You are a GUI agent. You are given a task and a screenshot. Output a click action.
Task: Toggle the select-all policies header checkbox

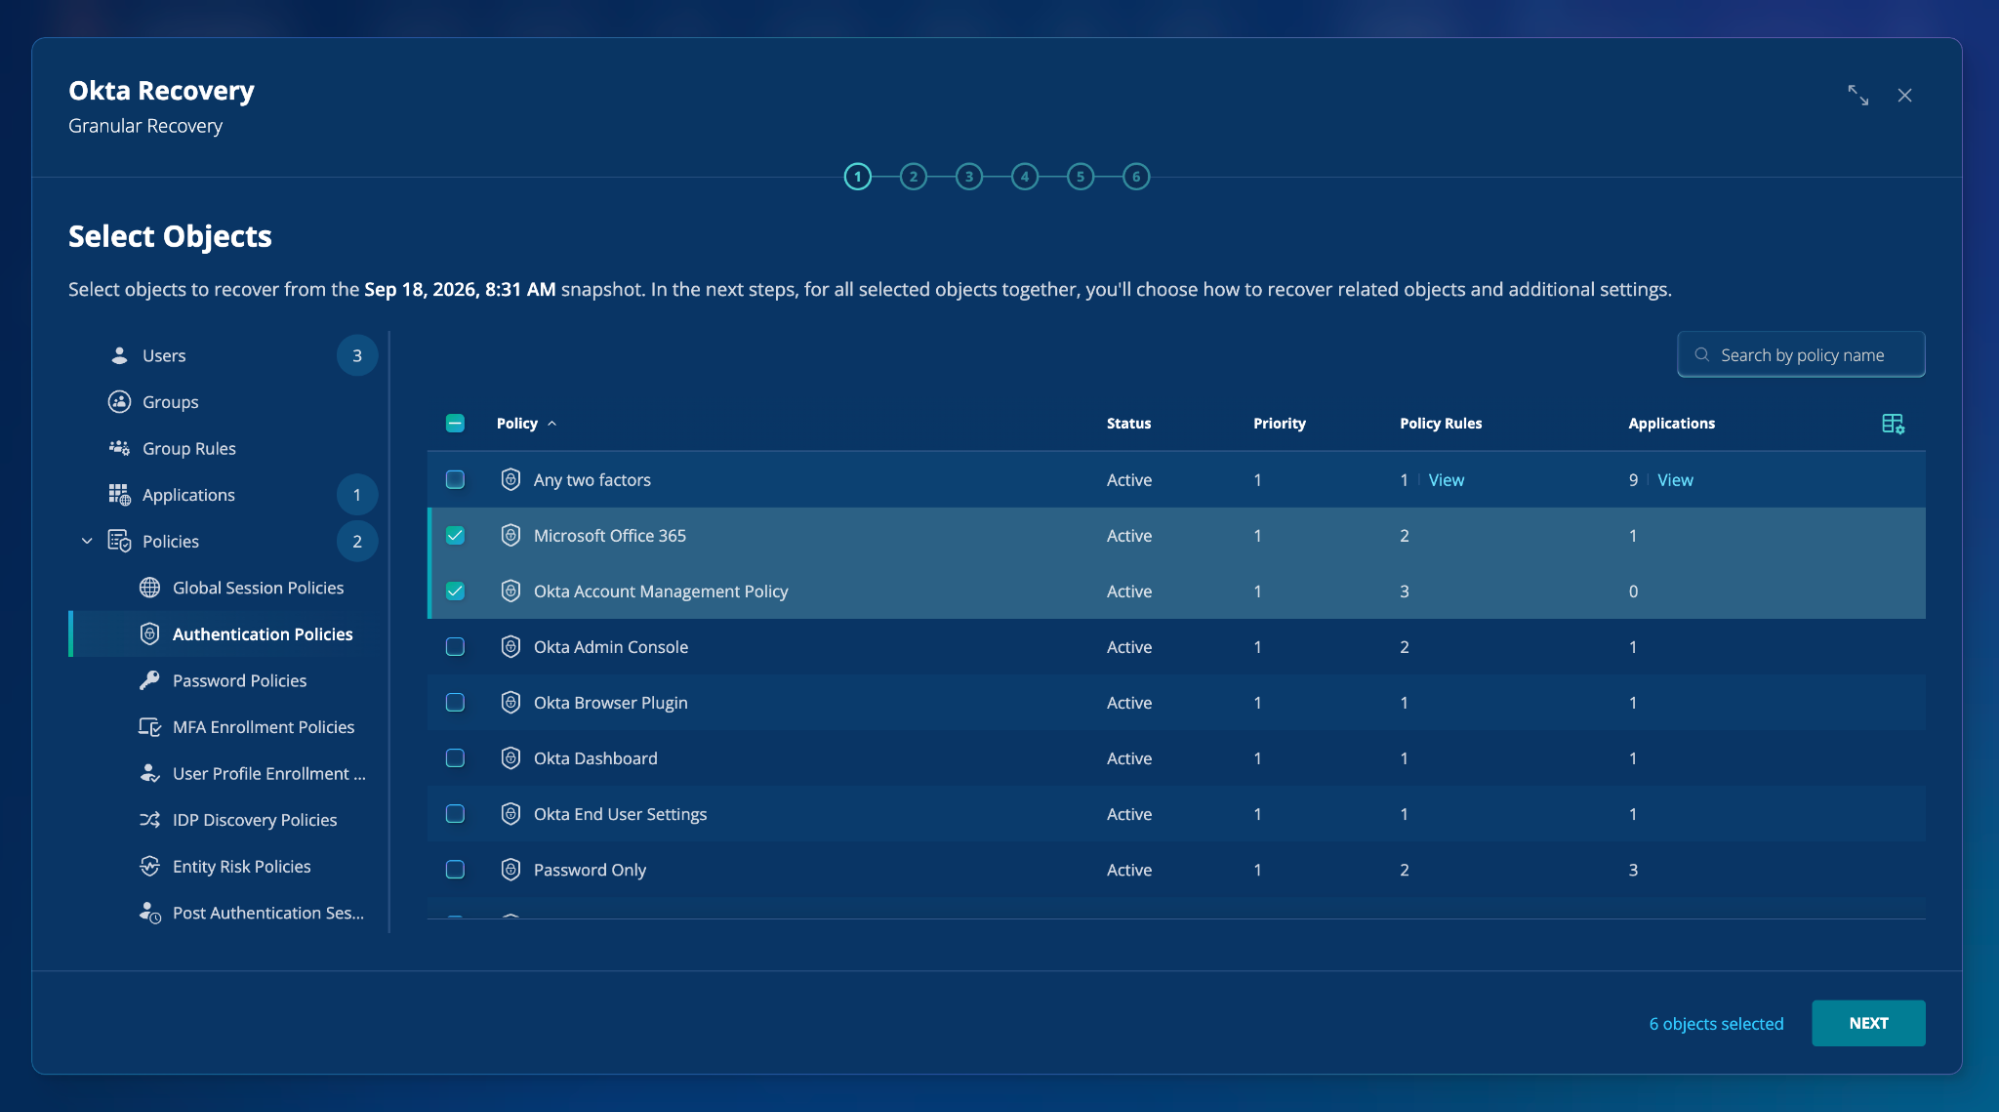tap(455, 423)
